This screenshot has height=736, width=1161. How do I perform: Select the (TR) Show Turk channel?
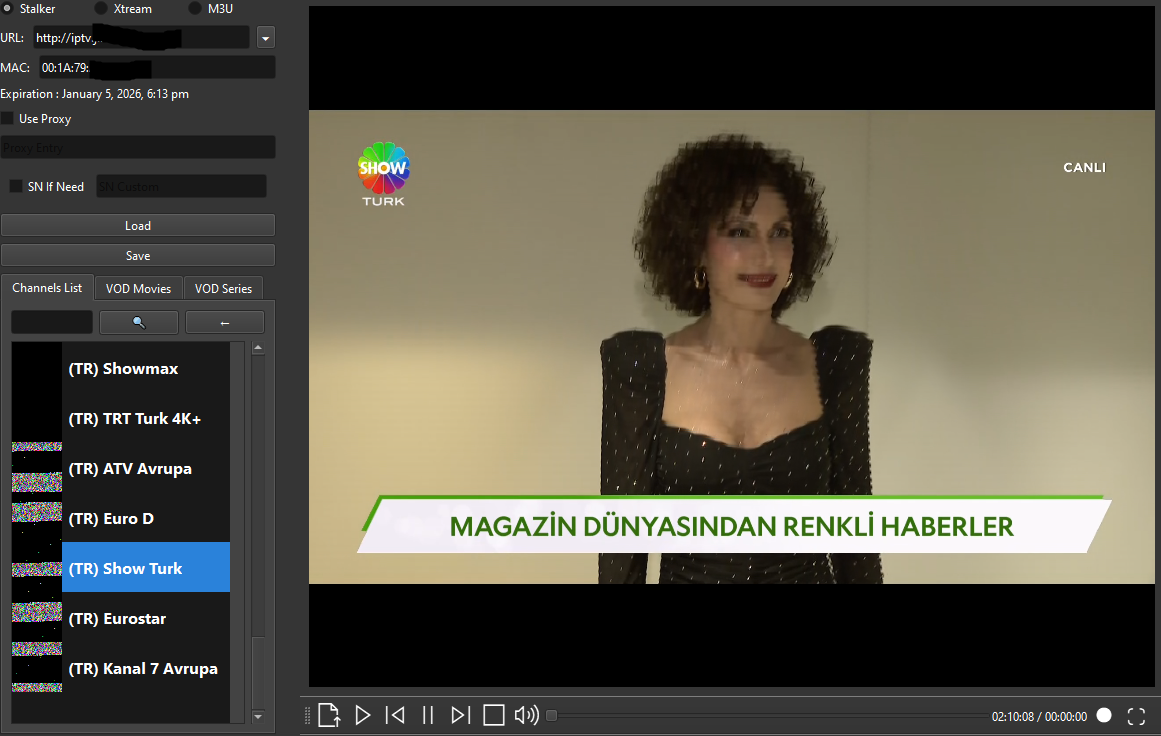click(x=146, y=568)
